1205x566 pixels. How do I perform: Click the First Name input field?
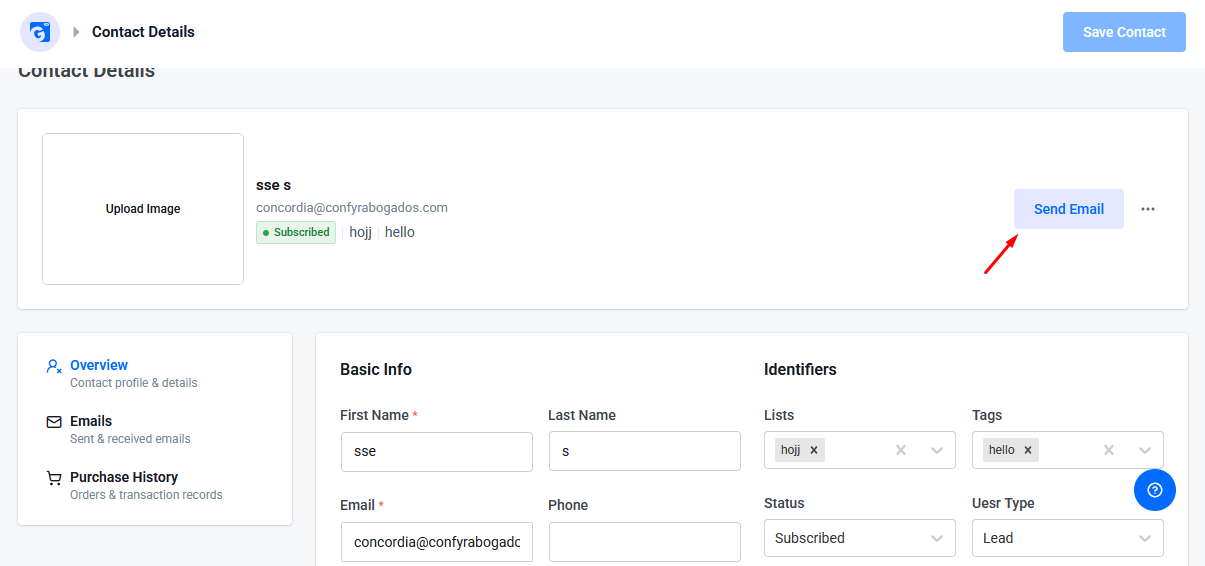point(437,451)
